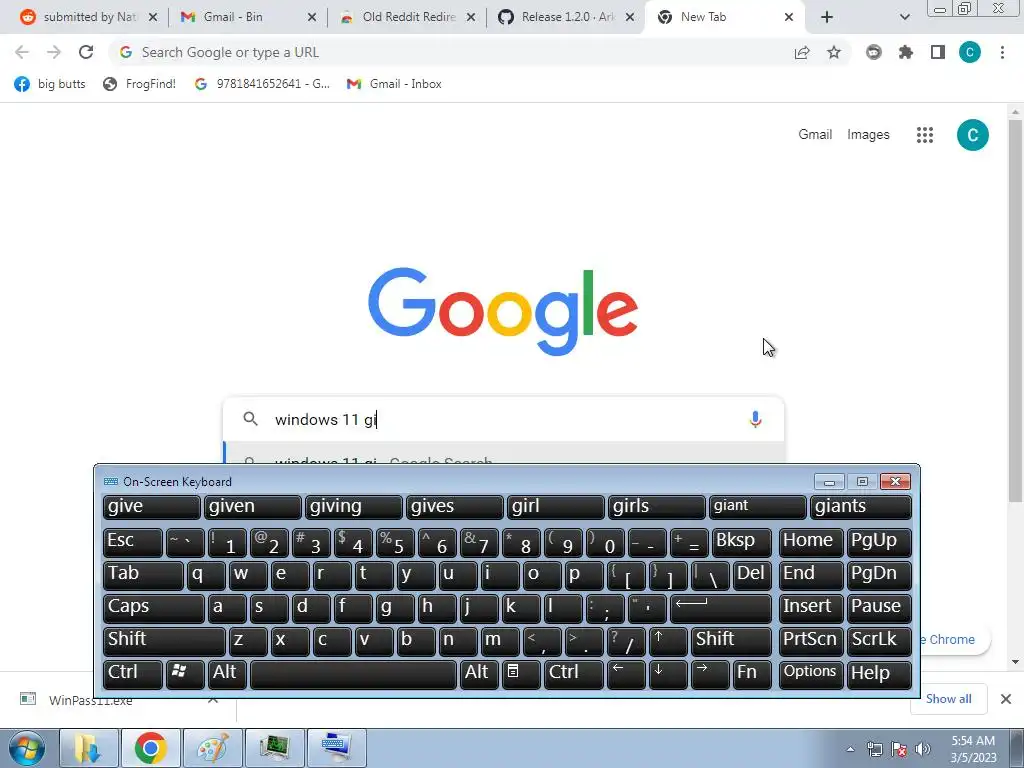The height and width of the screenshot is (768, 1024).
Task: Click the magnifier icon in Google search box
Action: [251, 419]
